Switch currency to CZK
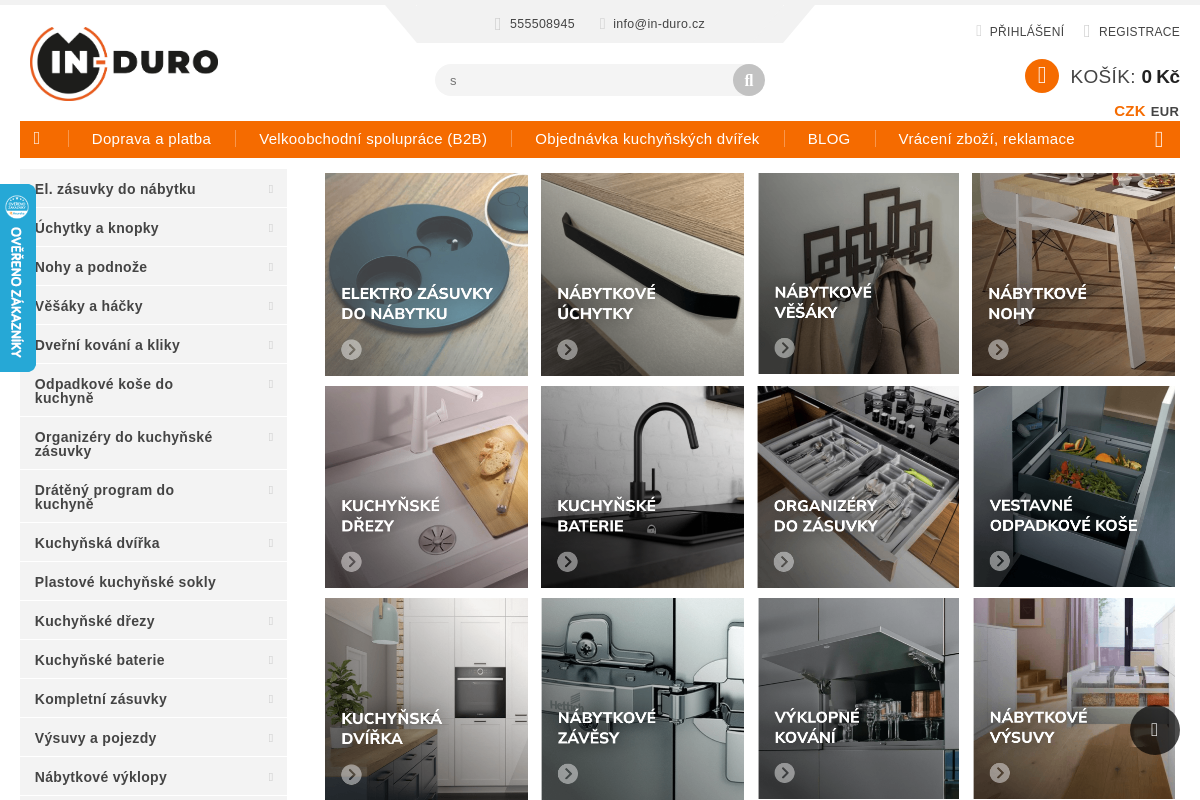 coord(1130,111)
